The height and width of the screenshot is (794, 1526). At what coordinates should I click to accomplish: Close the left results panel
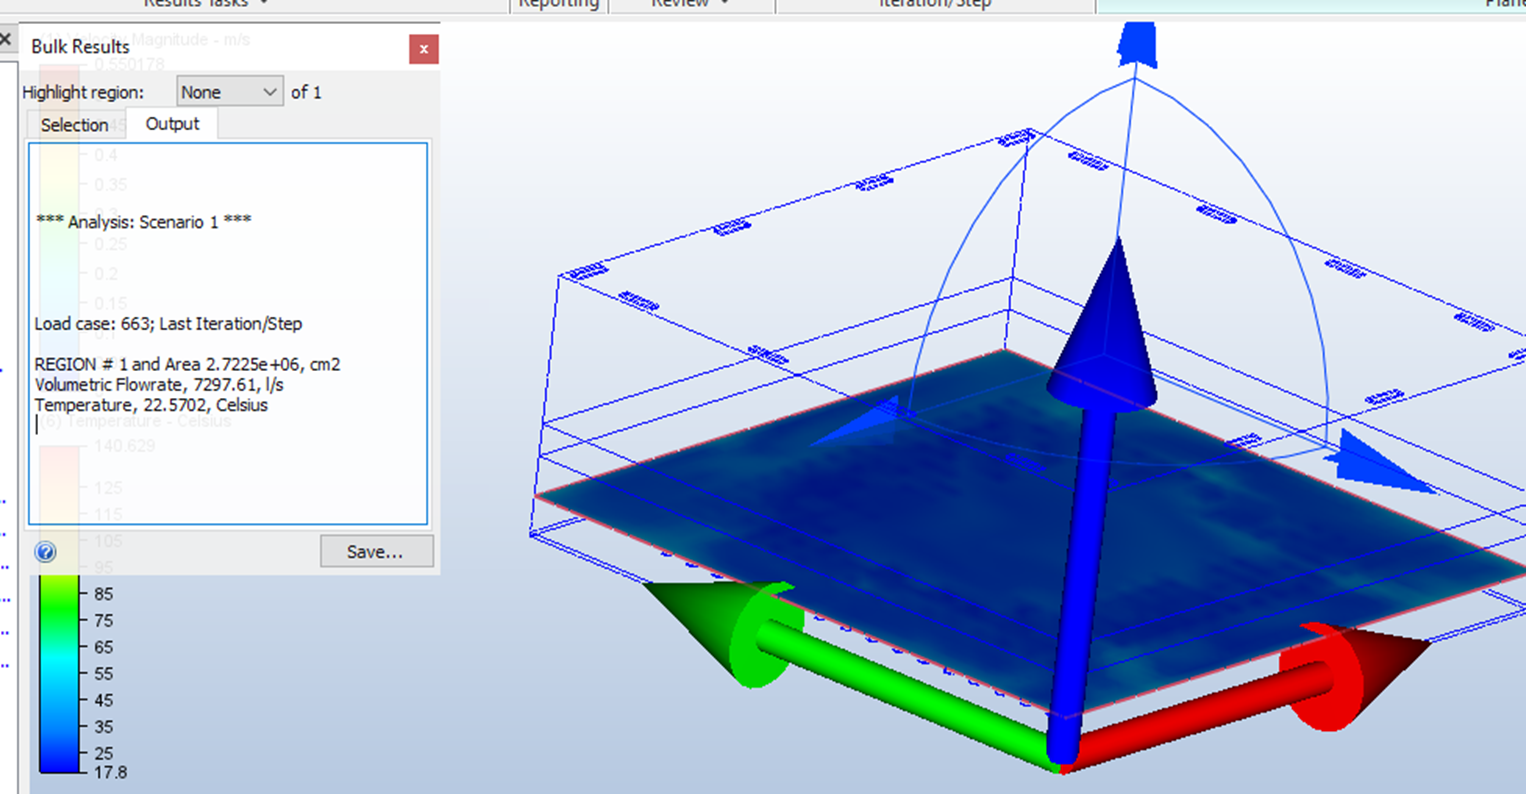coord(7,38)
